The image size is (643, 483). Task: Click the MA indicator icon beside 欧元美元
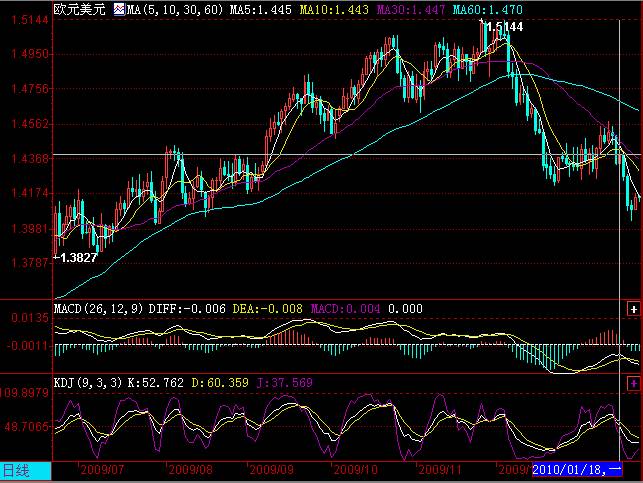coord(119,9)
